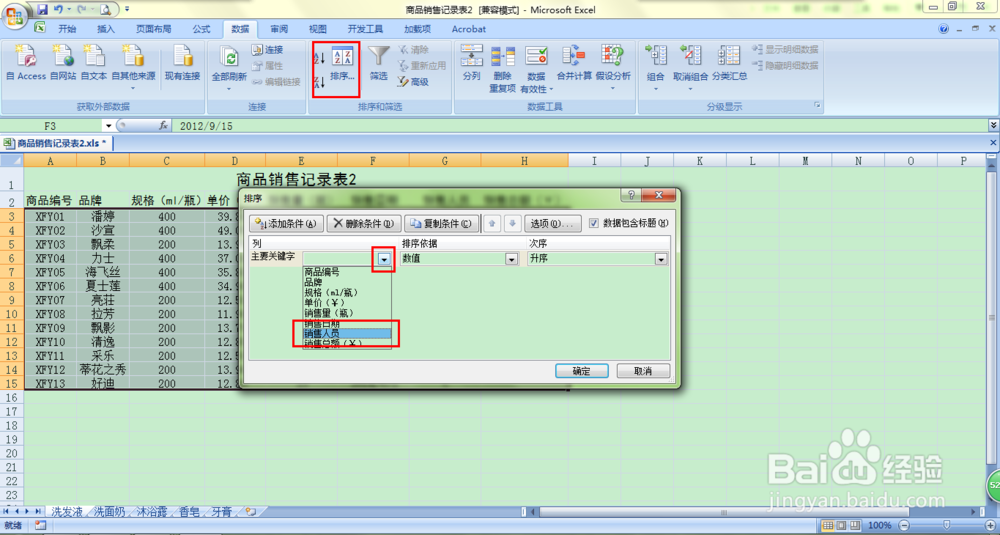The height and width of the screenshot is (535, 1000).
Task: Click the 合并计算 consolidate icon
Action: tap(574, 62)
